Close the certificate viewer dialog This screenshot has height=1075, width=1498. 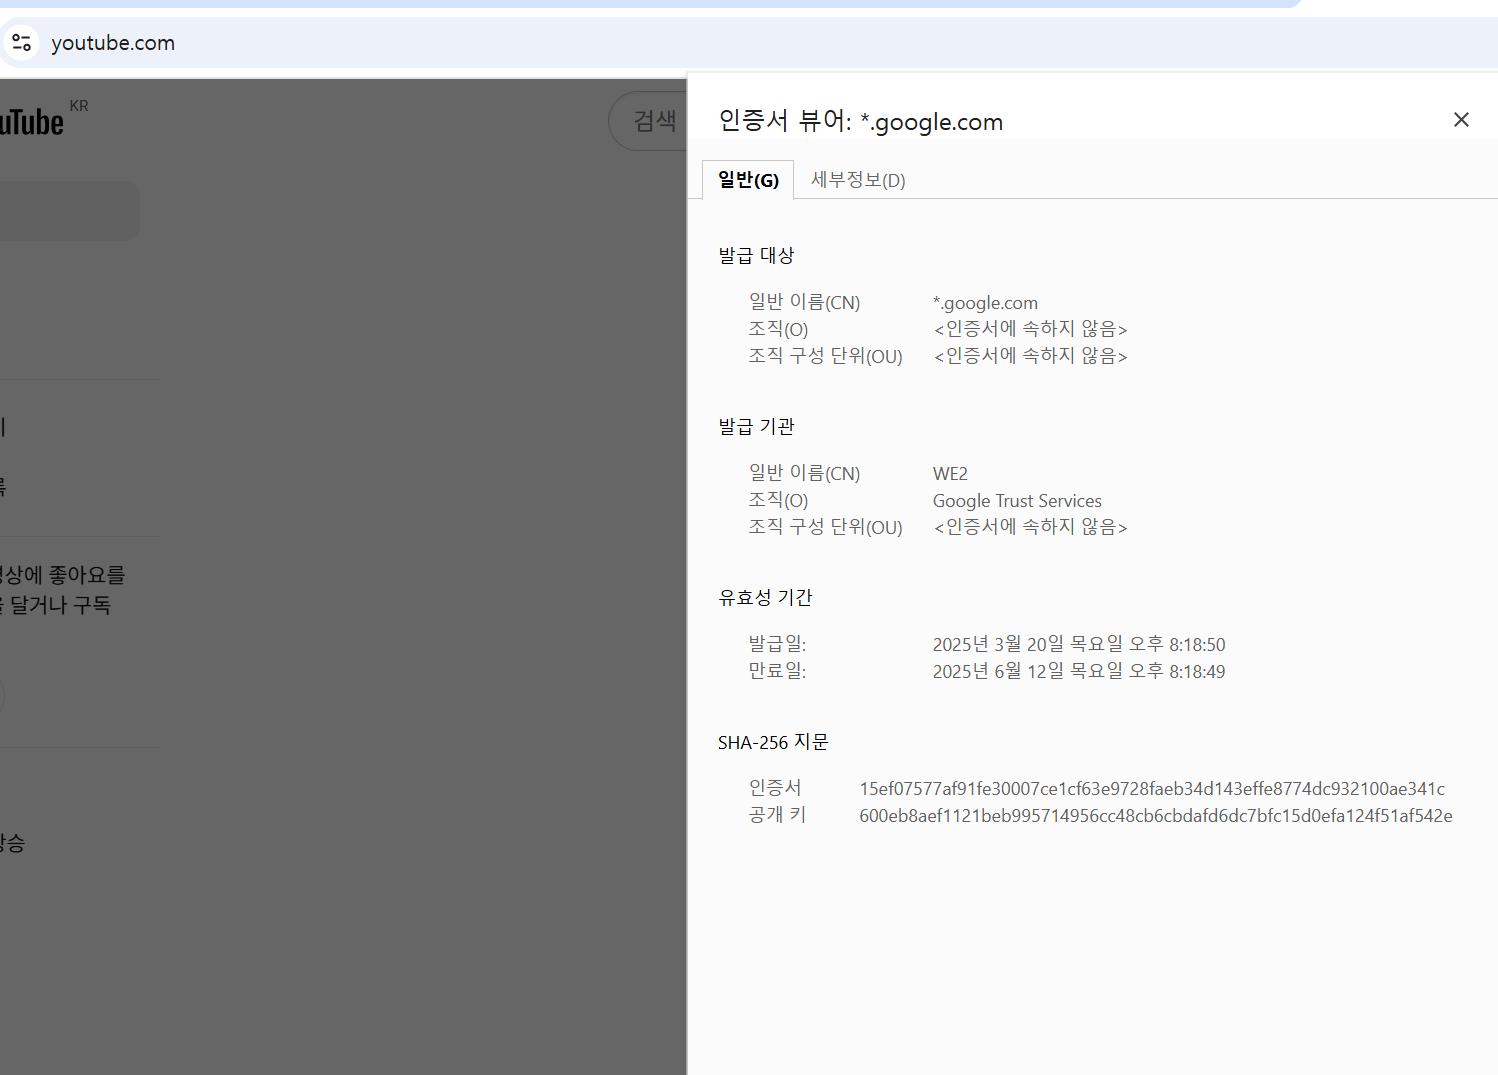[1461, 119]
